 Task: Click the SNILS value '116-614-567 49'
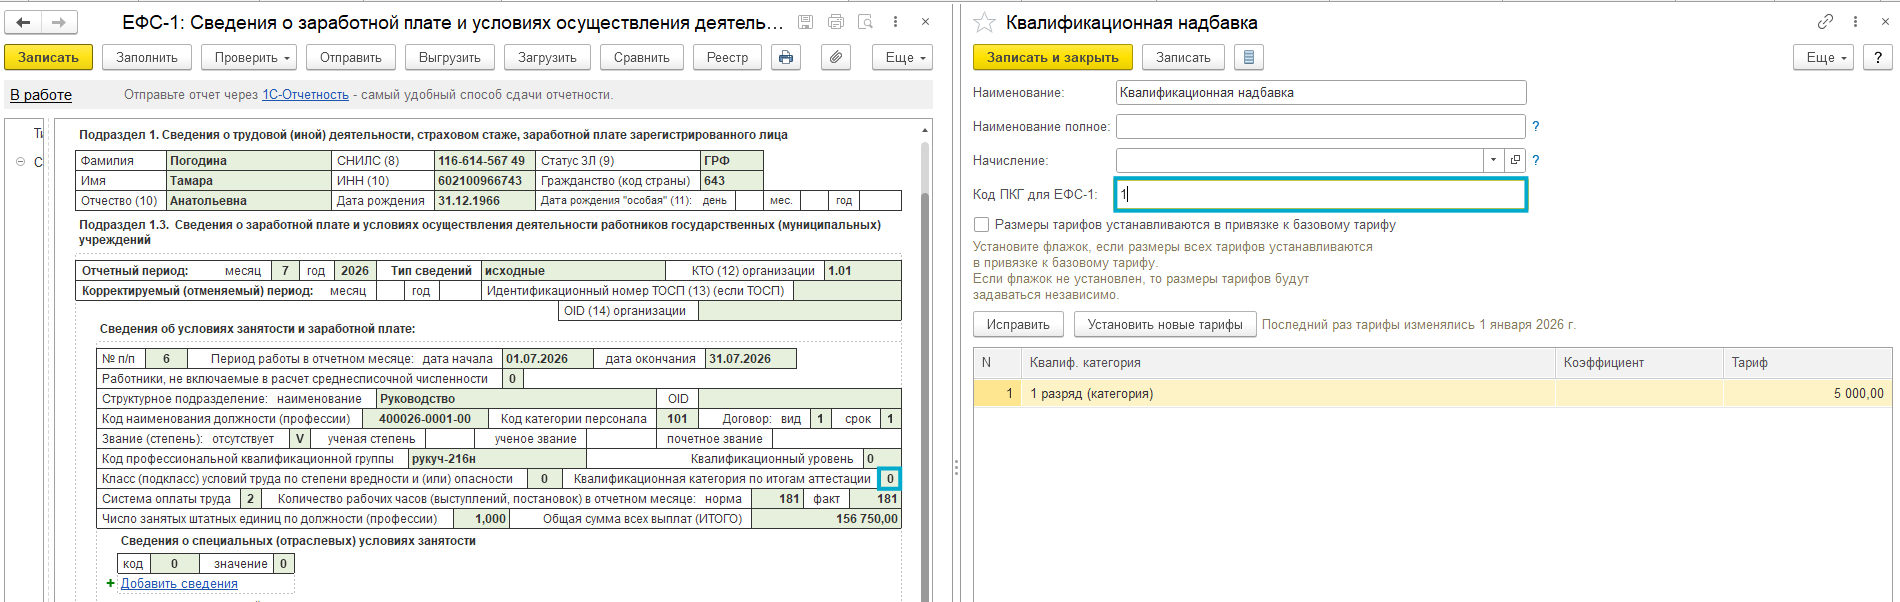click(485, 161)
